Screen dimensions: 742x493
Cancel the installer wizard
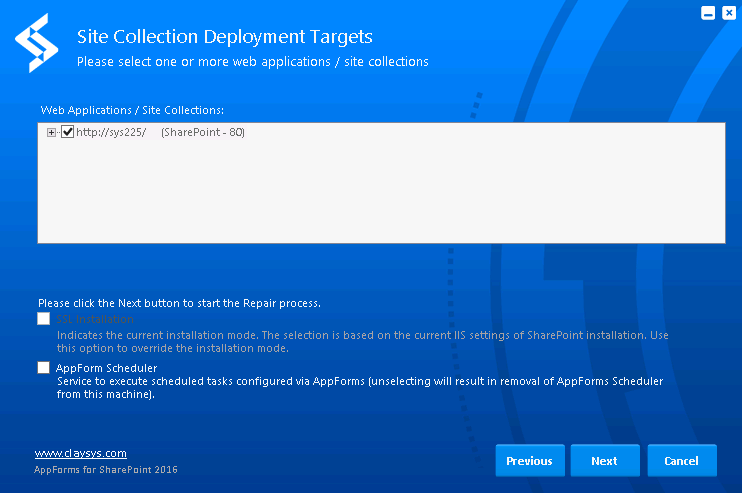682,460
